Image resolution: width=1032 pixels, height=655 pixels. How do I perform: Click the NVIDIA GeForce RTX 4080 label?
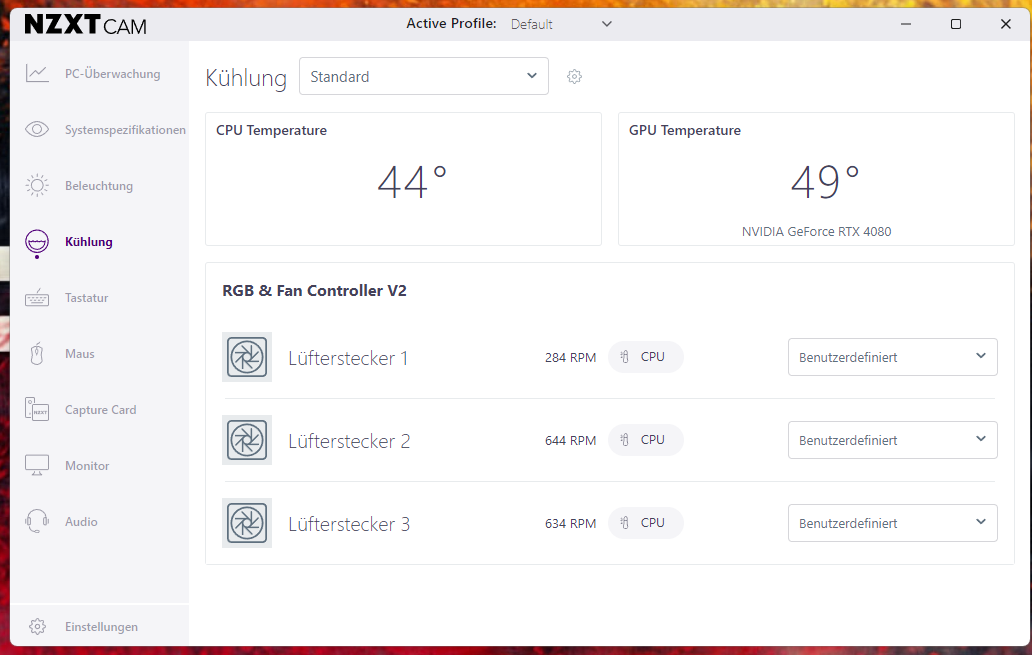tap(816, 232)
